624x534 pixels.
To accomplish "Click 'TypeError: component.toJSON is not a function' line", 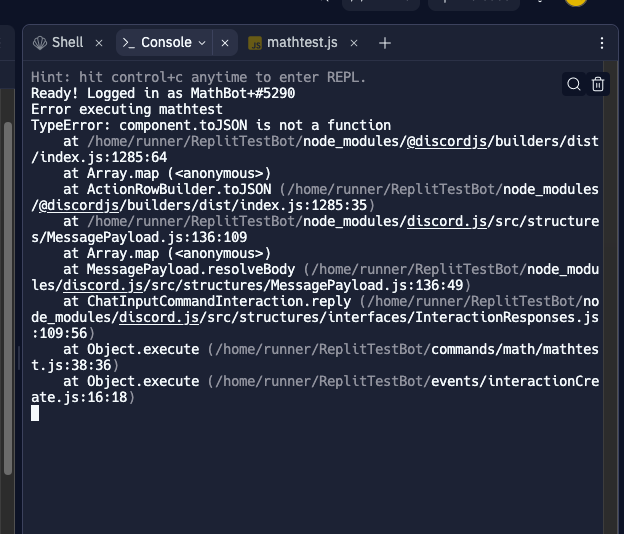I will coord(211,125).
